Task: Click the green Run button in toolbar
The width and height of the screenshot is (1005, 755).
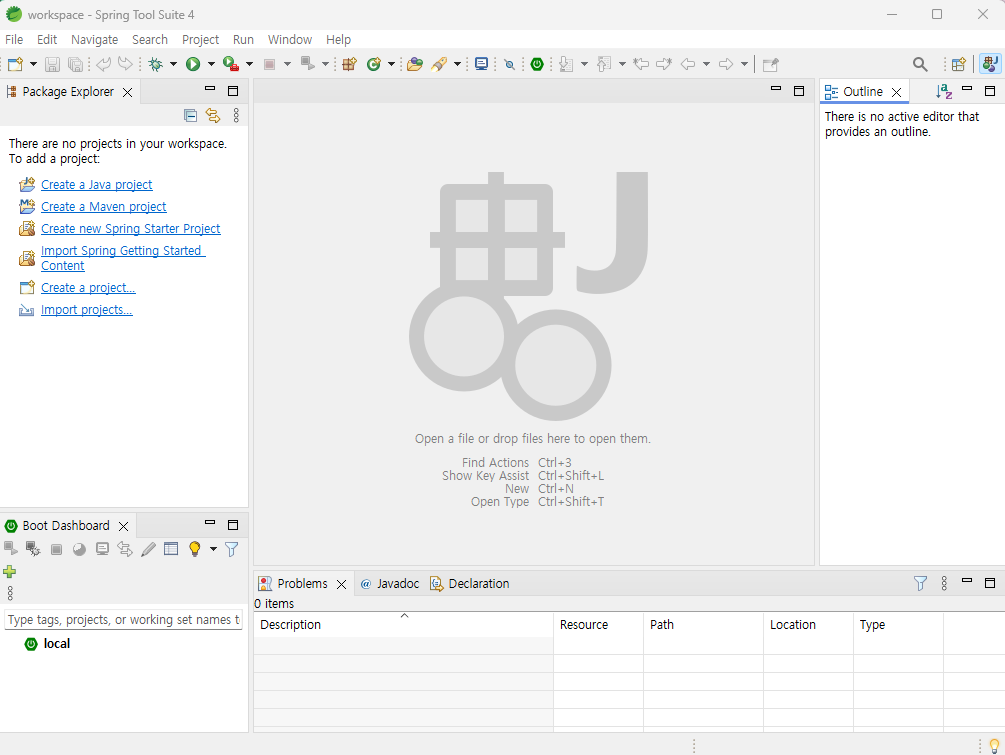Action: pos(193,64)
